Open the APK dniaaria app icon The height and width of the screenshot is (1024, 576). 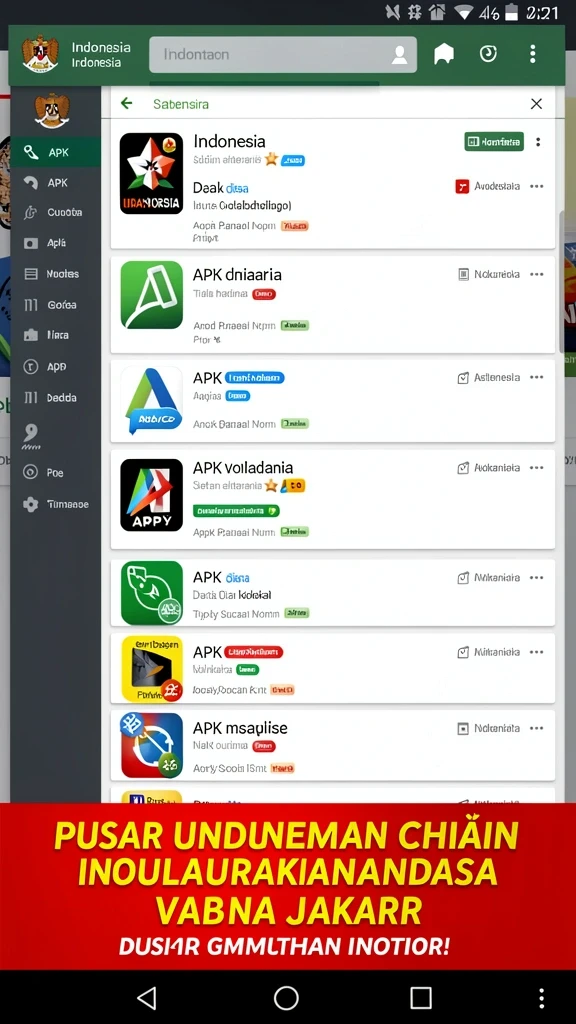click(x=152, y=295)
